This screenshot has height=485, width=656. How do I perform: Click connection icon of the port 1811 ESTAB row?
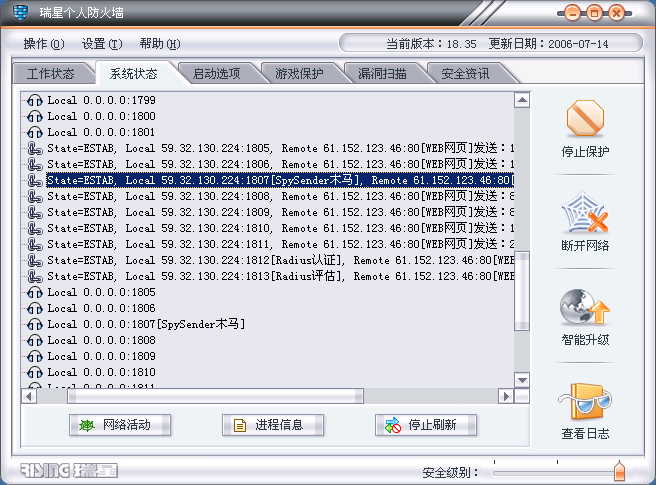pyautogui.click(x=35, y=244)
